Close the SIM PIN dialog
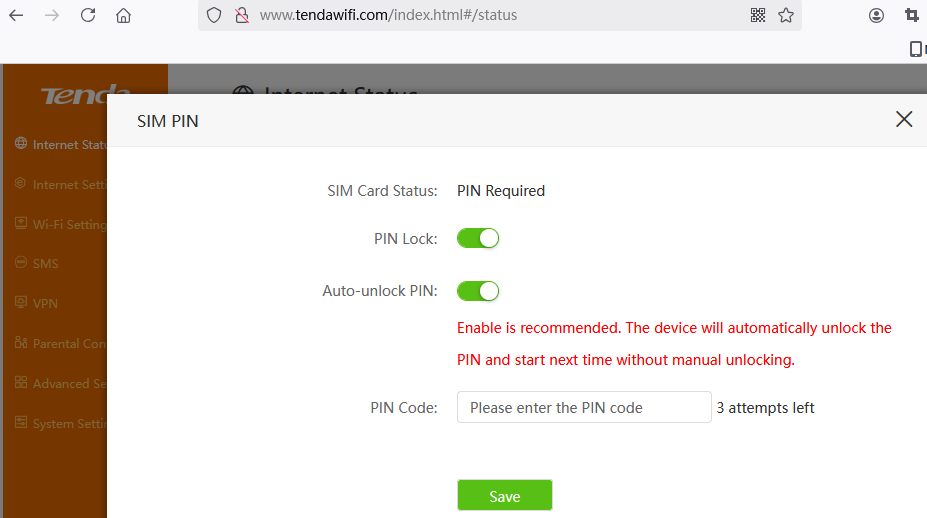Screen dimensions: 927x518 coord(904,120)
